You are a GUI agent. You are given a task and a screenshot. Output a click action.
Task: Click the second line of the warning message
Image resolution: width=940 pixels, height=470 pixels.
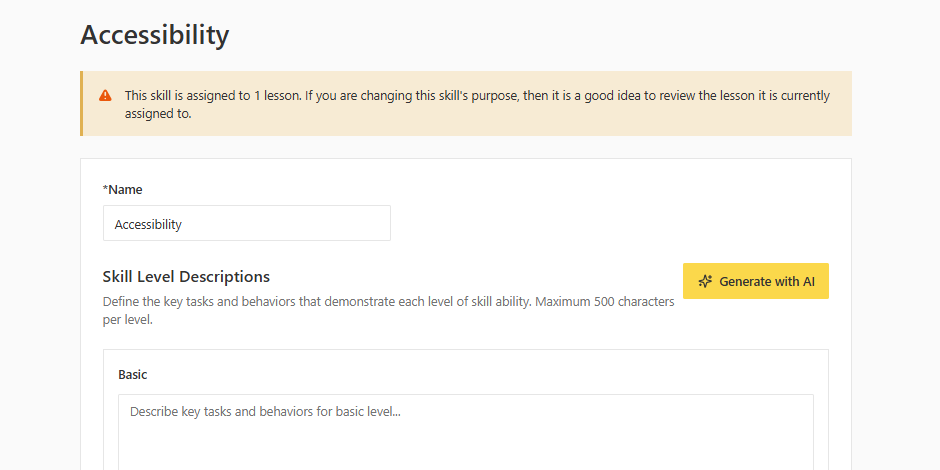pyautogui.click(x=158, y=114)
